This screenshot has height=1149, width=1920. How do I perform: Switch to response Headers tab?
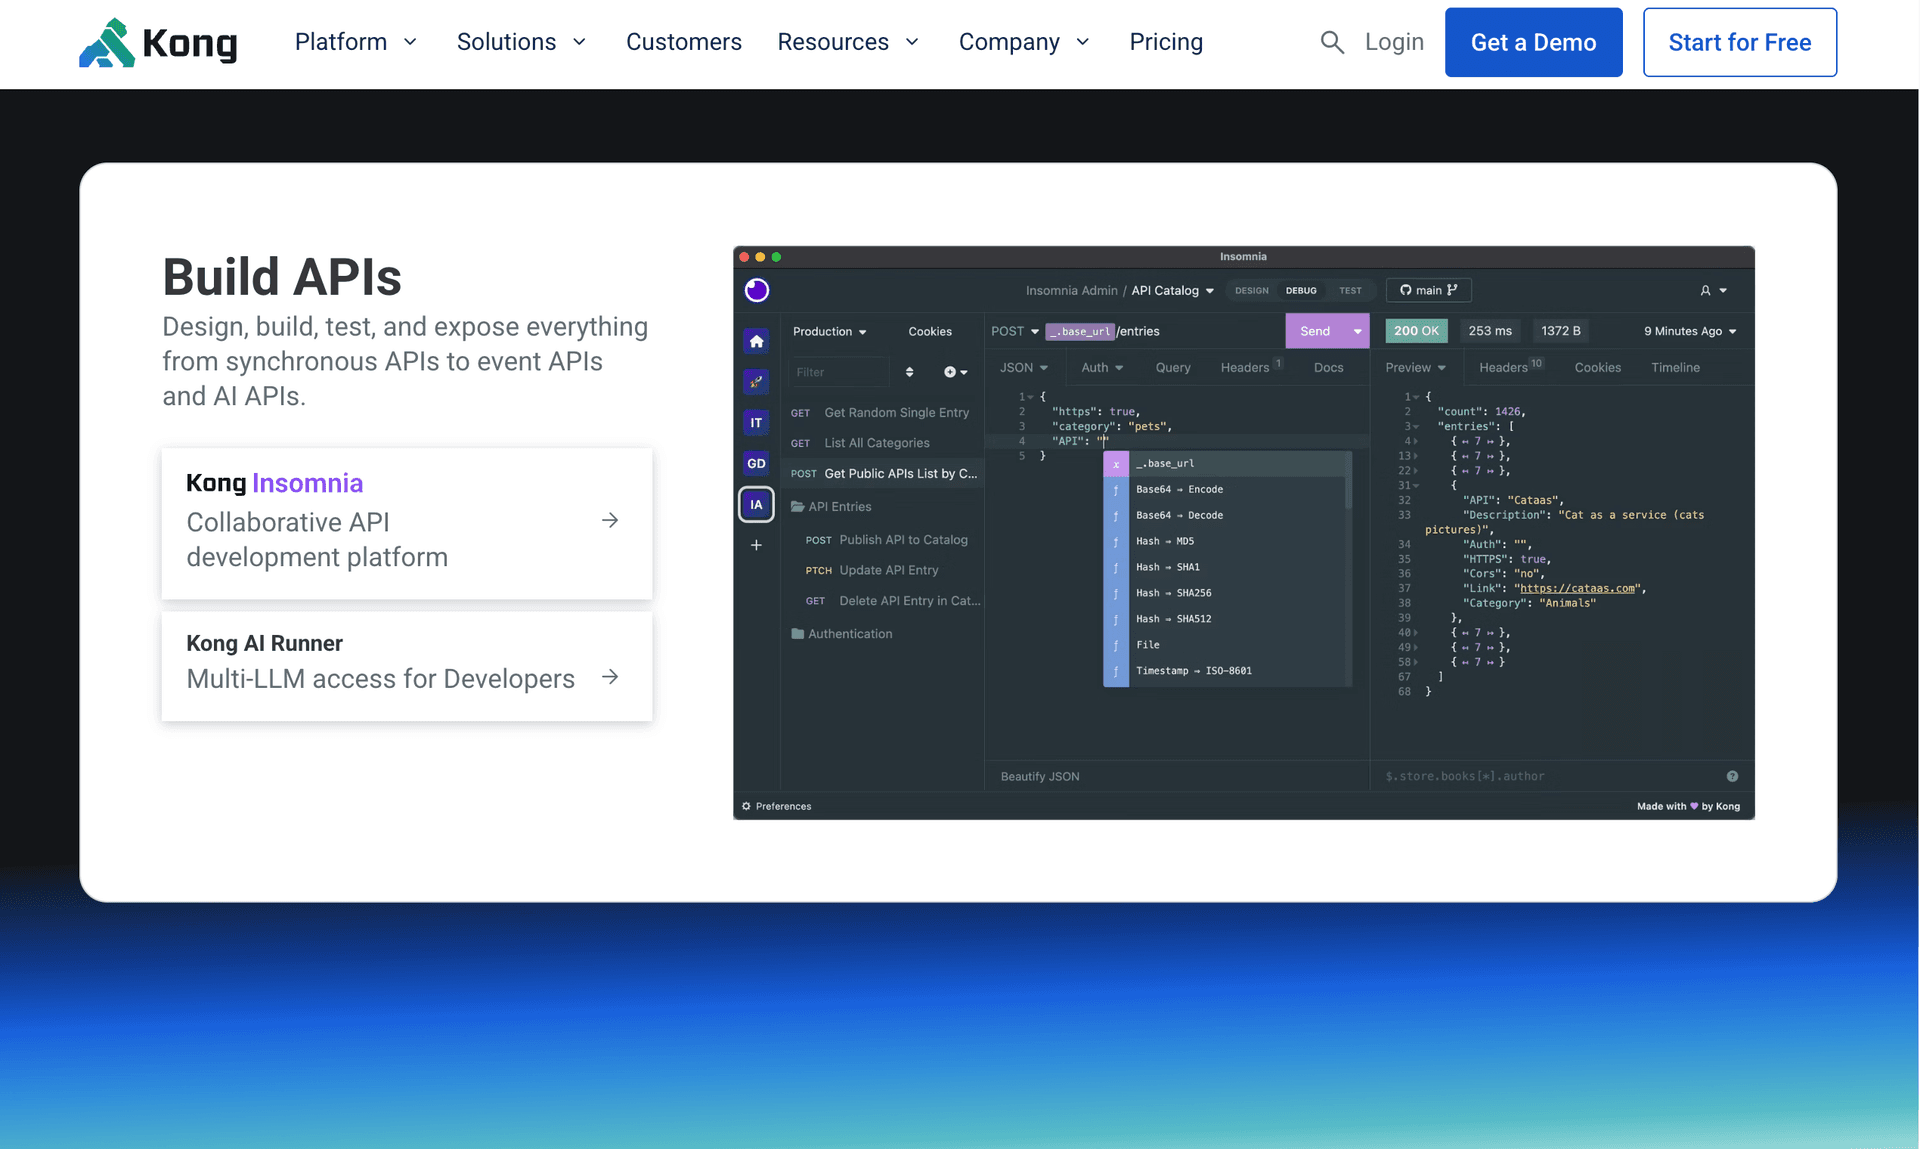point(1510,367)
